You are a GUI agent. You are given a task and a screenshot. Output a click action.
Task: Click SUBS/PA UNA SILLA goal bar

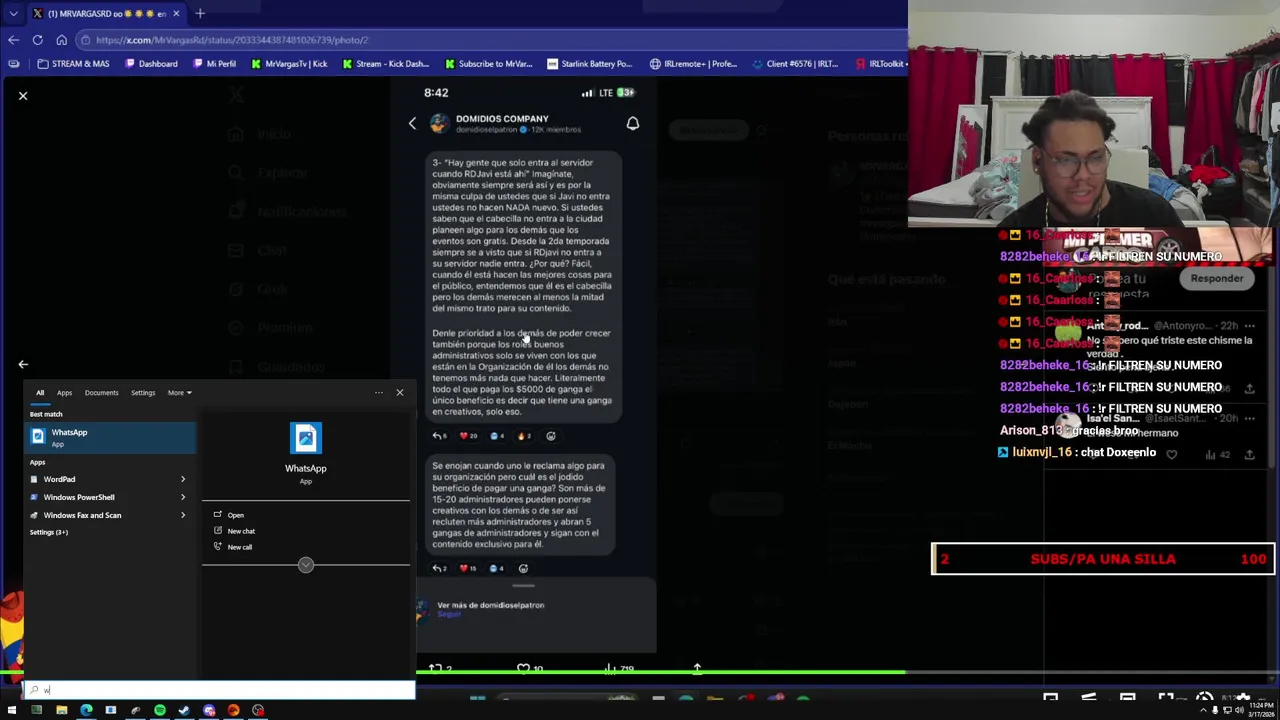1103,559
